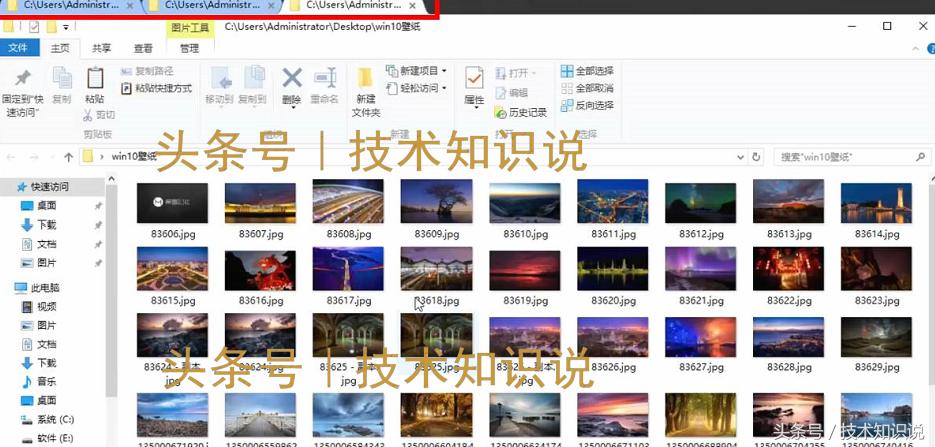The height and width of the screenshot is (447, 935).
Task: Open the File (文件) menu tab
Action: pyautogui.click(x=18, y=48)
